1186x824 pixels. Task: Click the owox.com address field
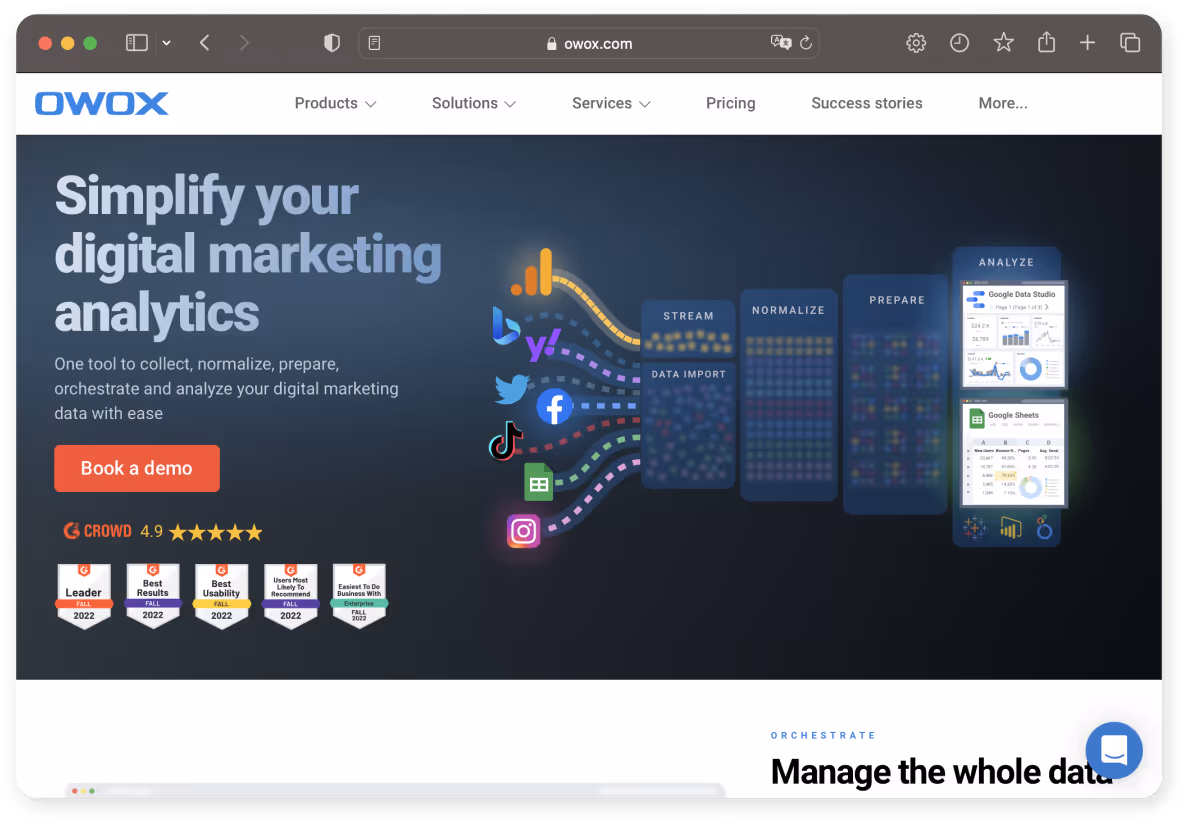(590, 43)
